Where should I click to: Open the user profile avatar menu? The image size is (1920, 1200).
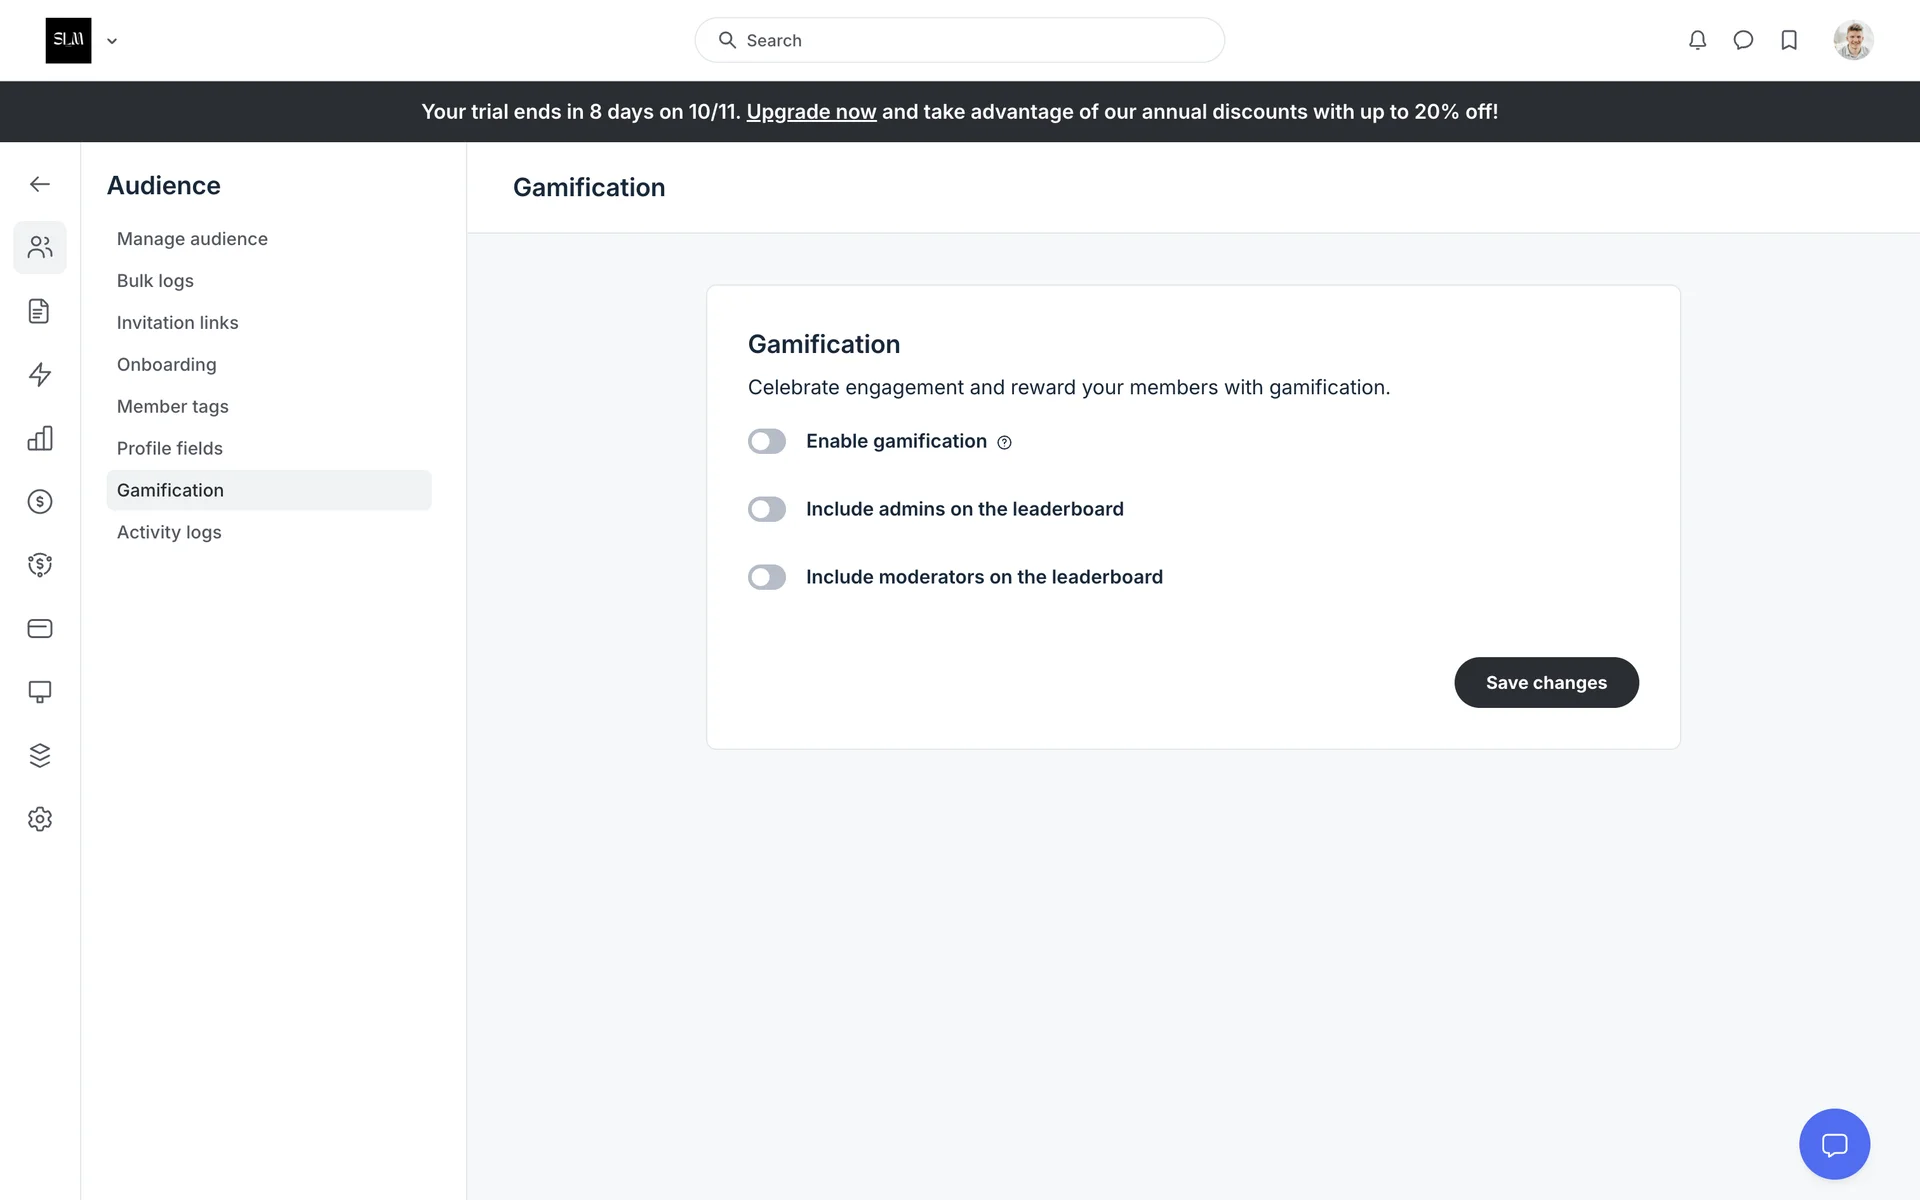(x=1853, y=40)
